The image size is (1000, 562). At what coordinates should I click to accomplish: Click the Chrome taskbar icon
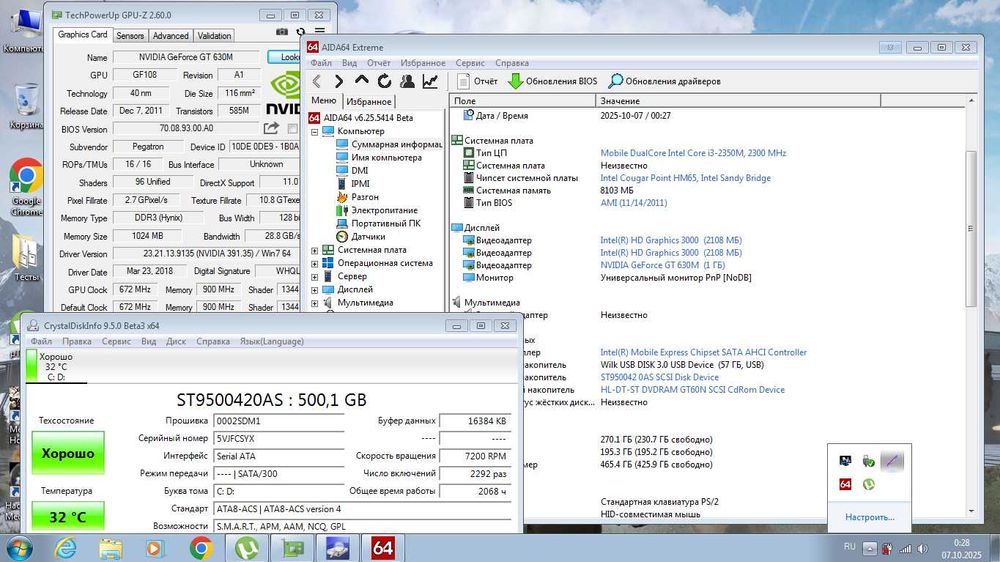[x=201, y=548]
